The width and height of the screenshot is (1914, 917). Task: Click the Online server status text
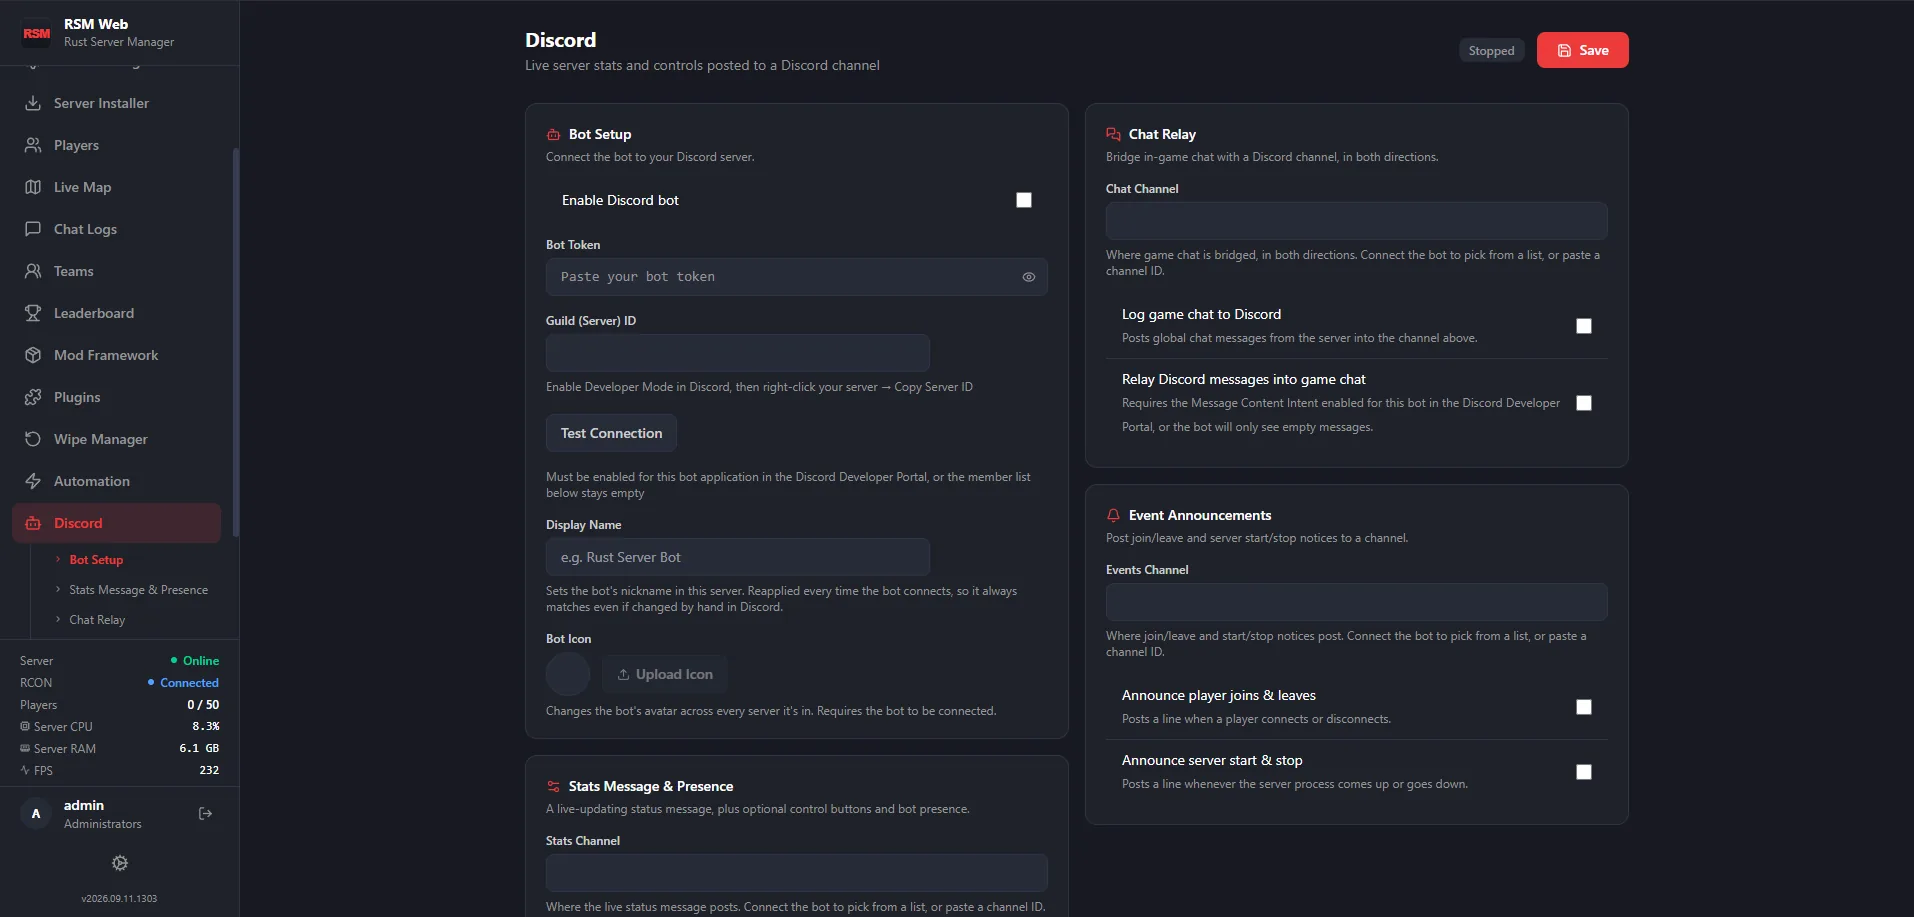click(x=201, y=661)
